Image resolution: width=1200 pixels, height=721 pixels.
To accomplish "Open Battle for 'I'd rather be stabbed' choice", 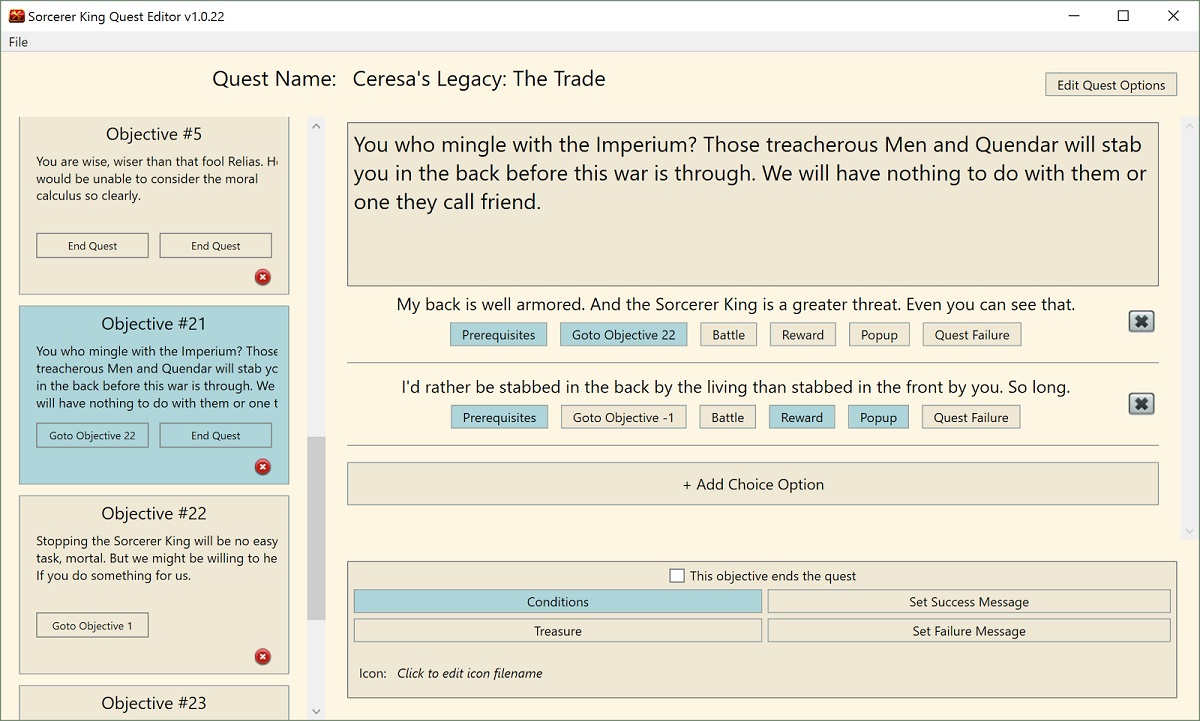I will (x=727, y=418).
